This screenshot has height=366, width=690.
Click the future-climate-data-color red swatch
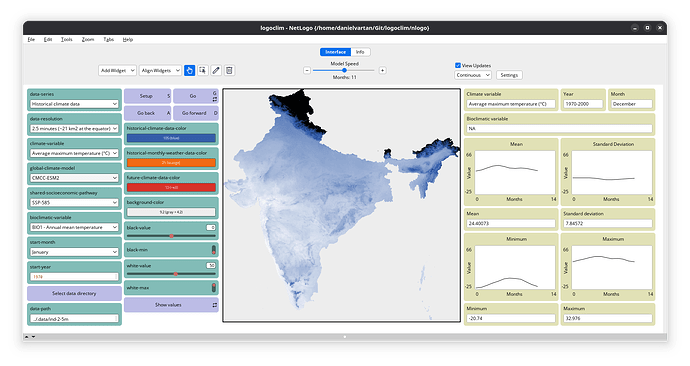click(171, 188)
